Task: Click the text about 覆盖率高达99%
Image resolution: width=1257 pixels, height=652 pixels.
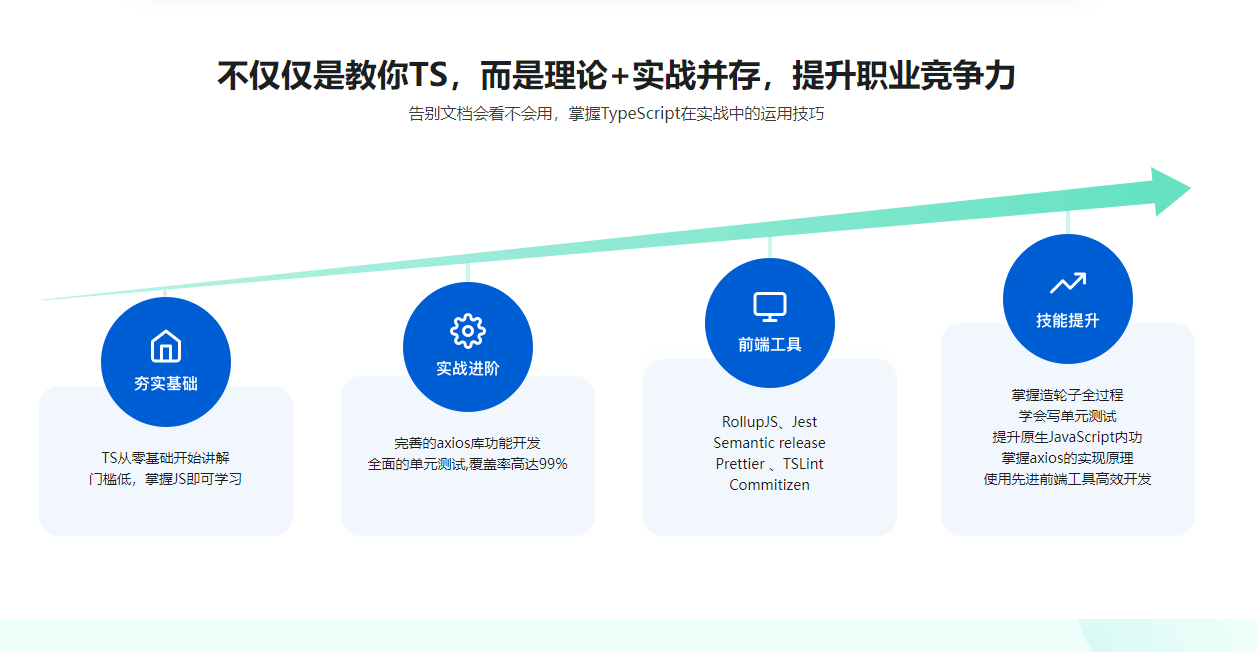Action: 468,464
